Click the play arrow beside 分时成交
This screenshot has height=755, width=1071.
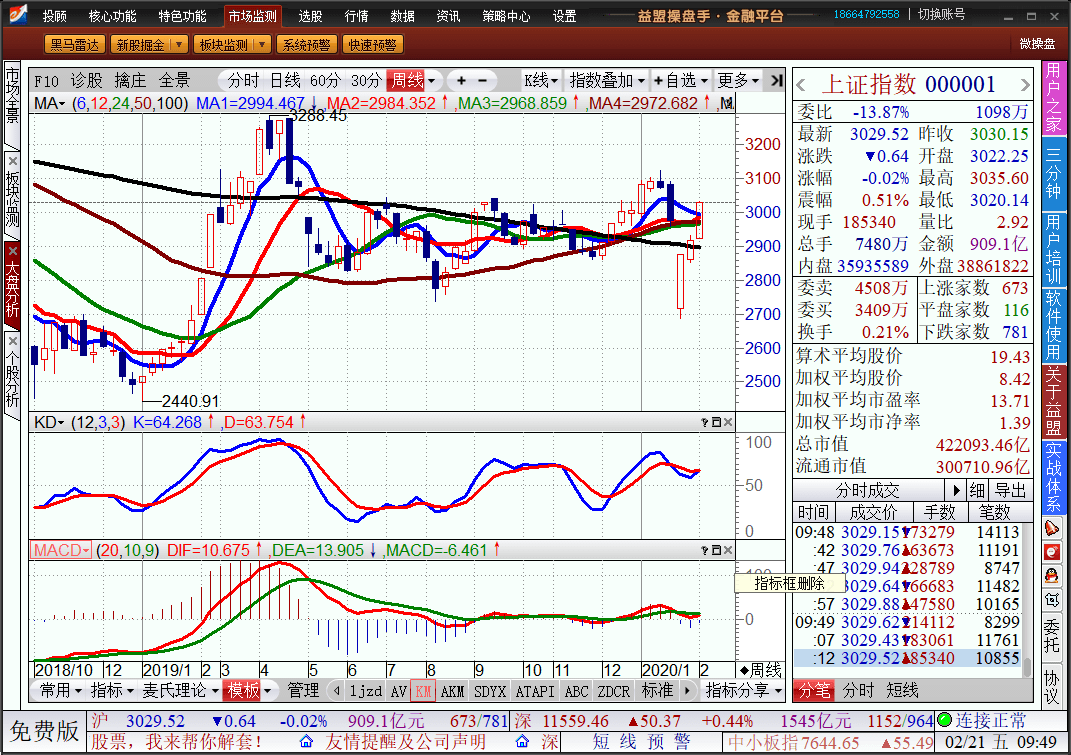click(x=956, y=490)
